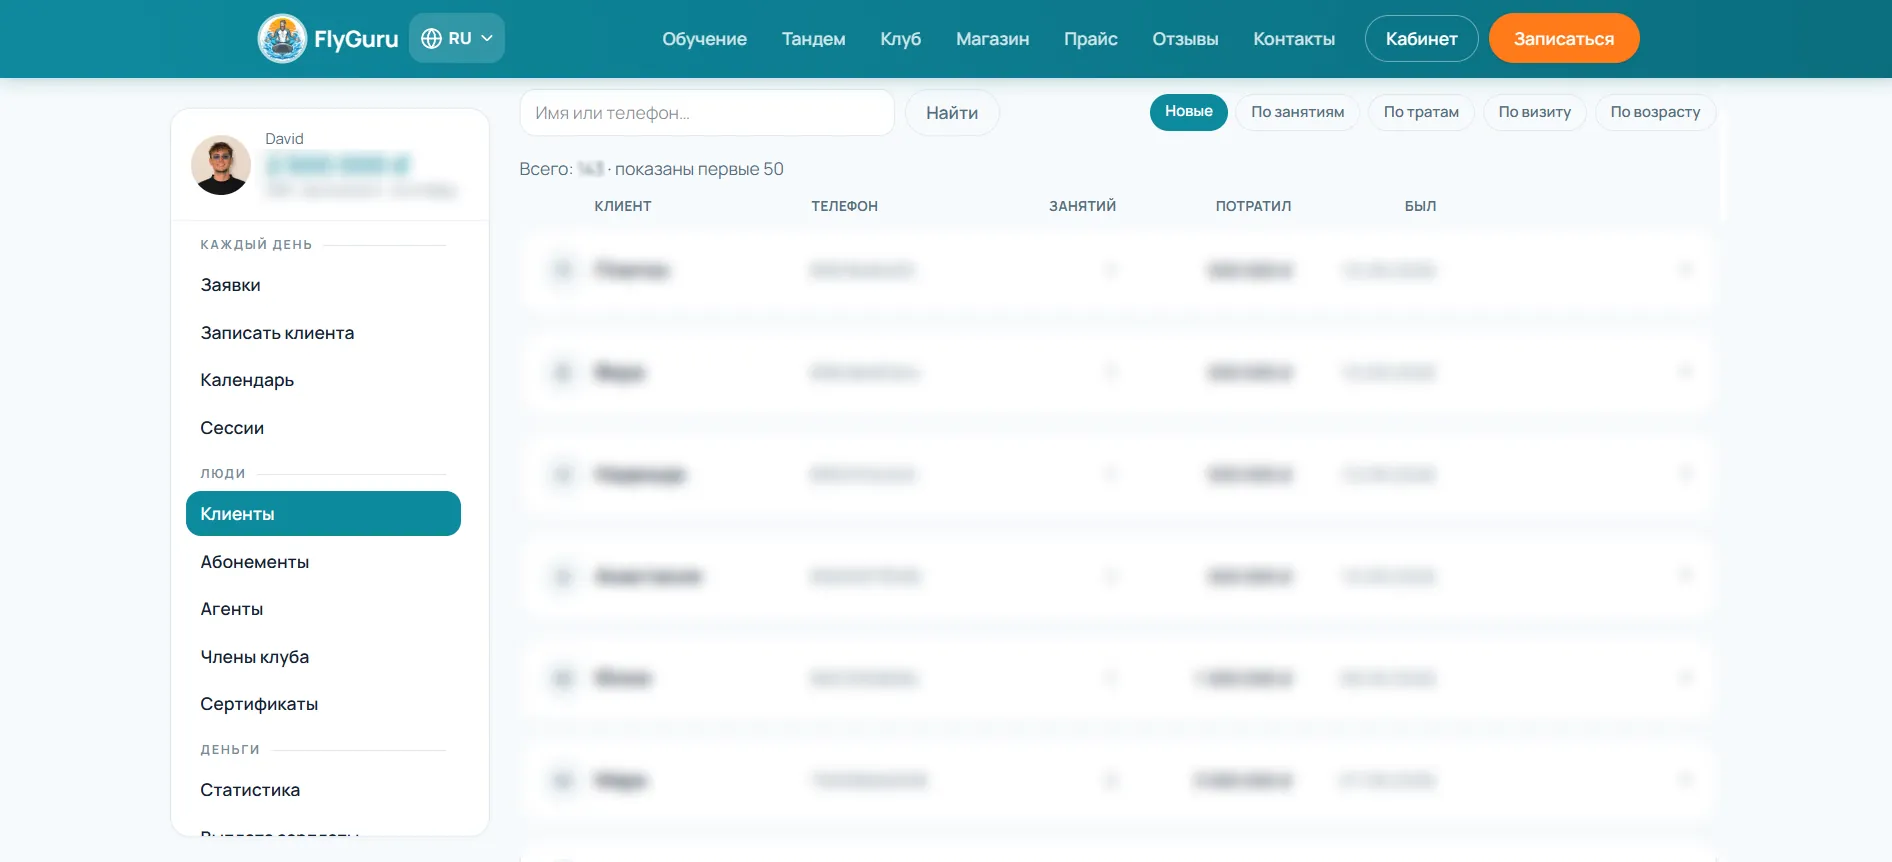Sort clients По тратам
The image size is (1892, 862).
pyautogui.click(x=1421, y=112)
